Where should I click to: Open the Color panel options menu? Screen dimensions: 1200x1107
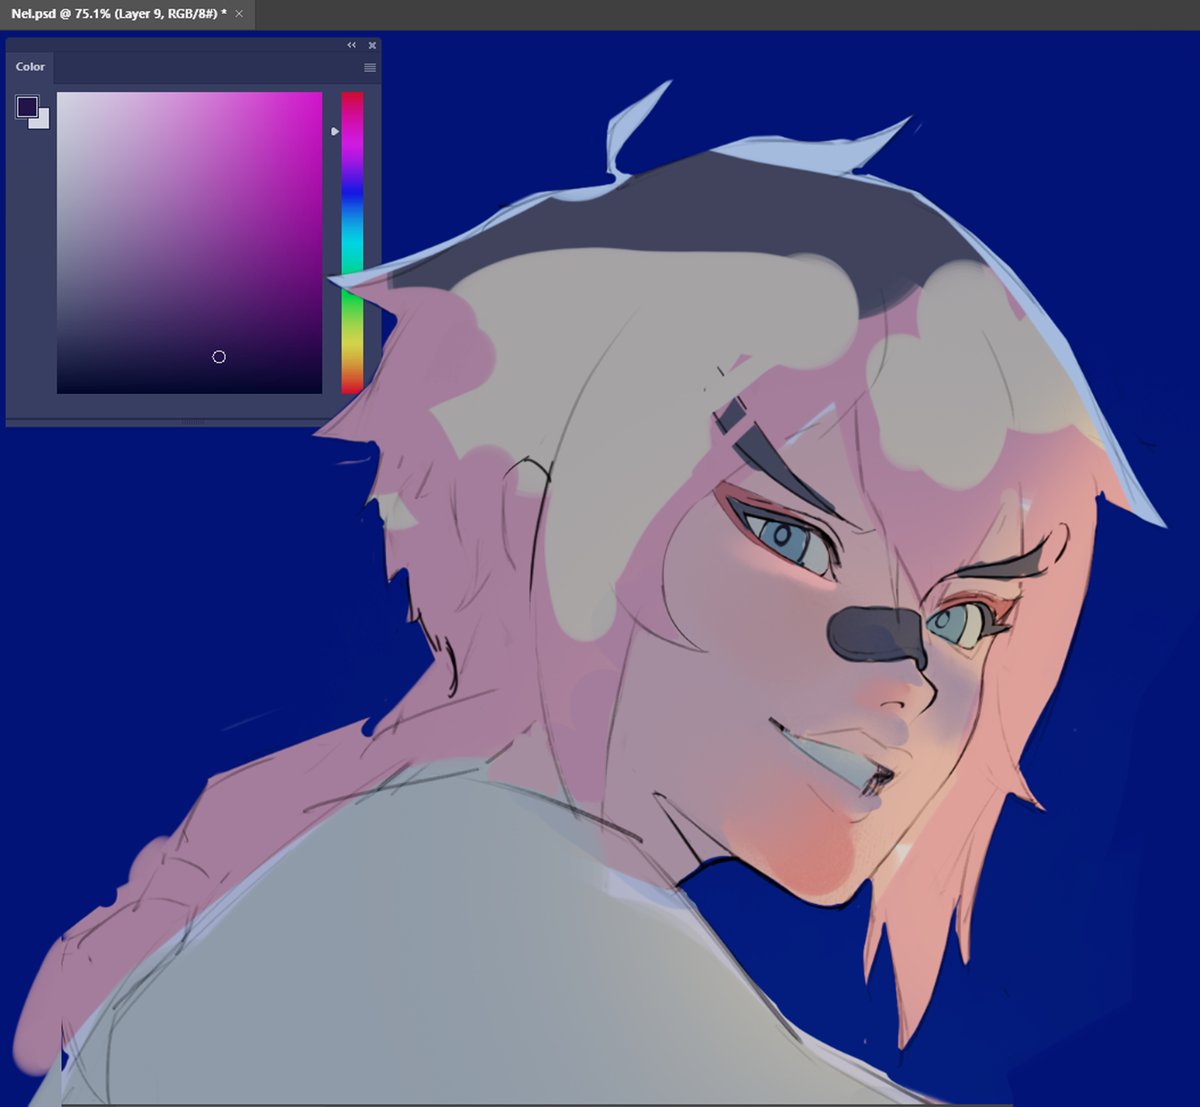370,68
